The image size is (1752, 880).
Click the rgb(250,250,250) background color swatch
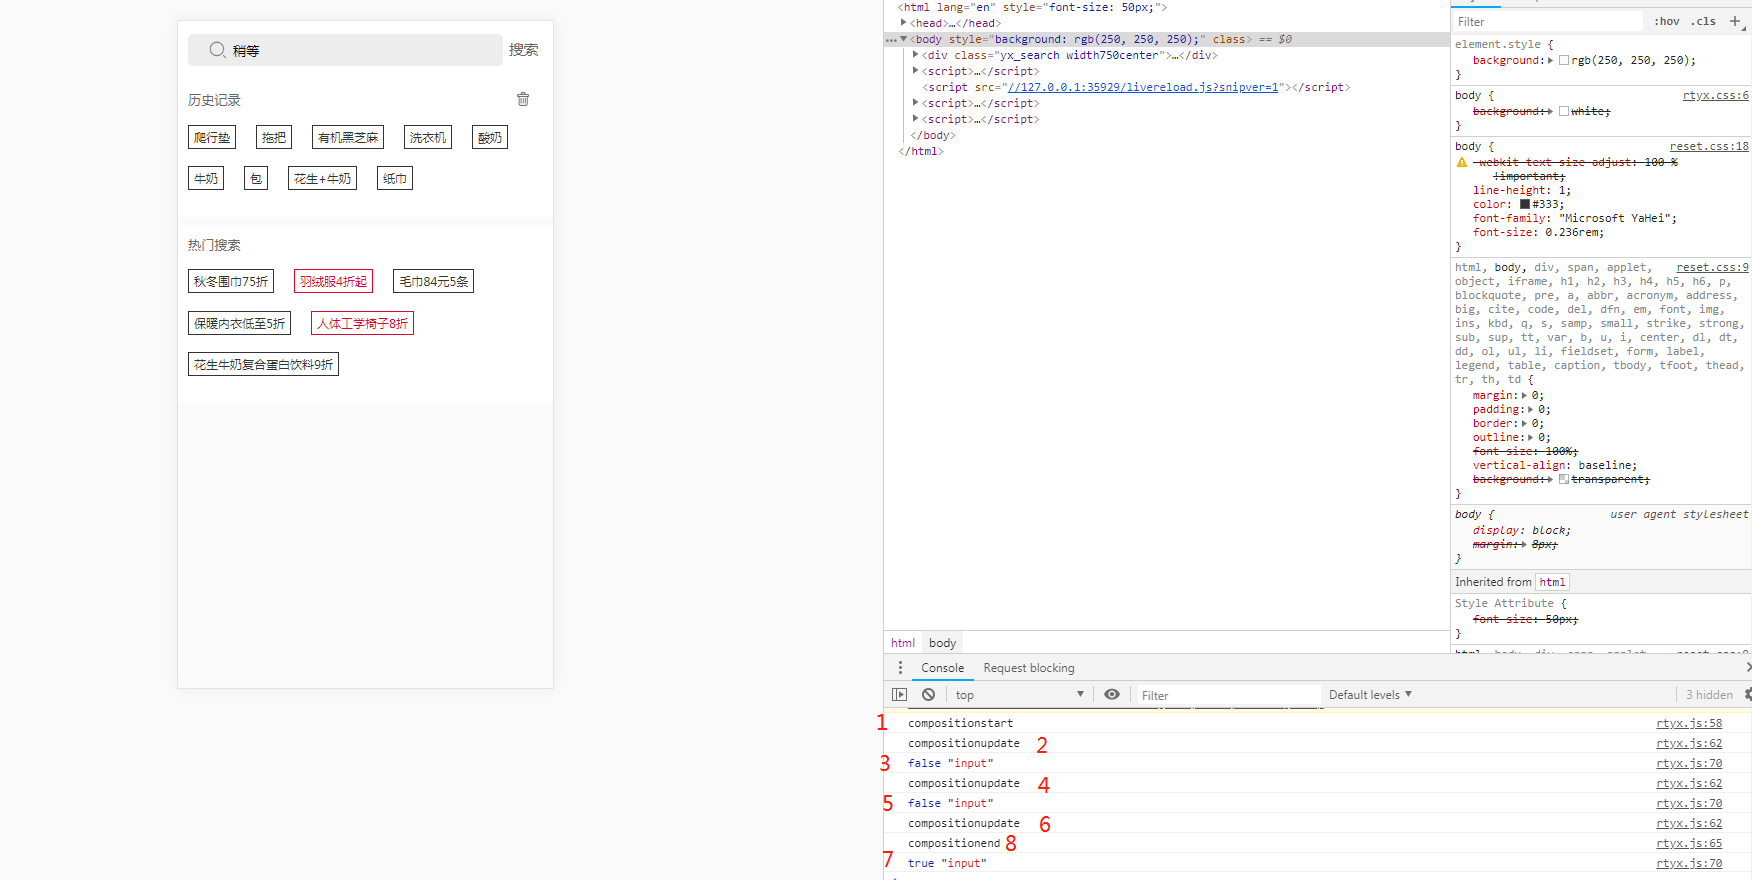[x=1564, y=60]
